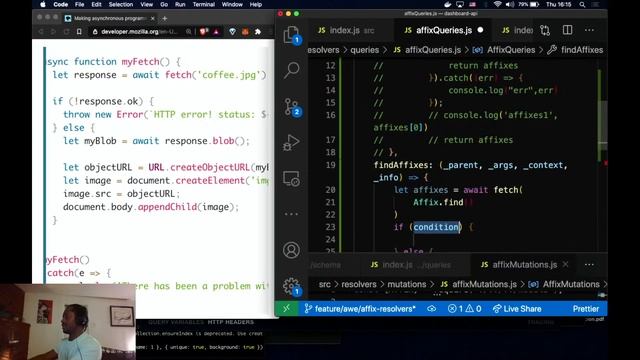
Task: Close the Making asynchronous programming browser tab
Action: [x=153, y=18]
